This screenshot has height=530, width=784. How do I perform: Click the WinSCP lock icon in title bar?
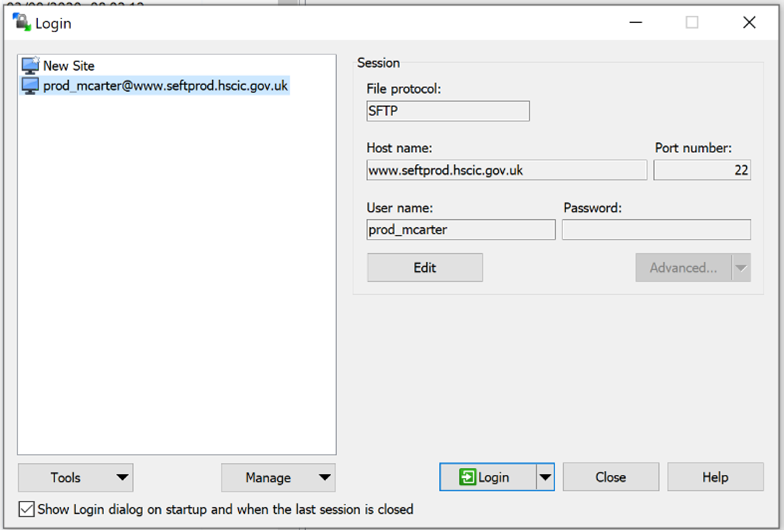click(x=21, y=22)
